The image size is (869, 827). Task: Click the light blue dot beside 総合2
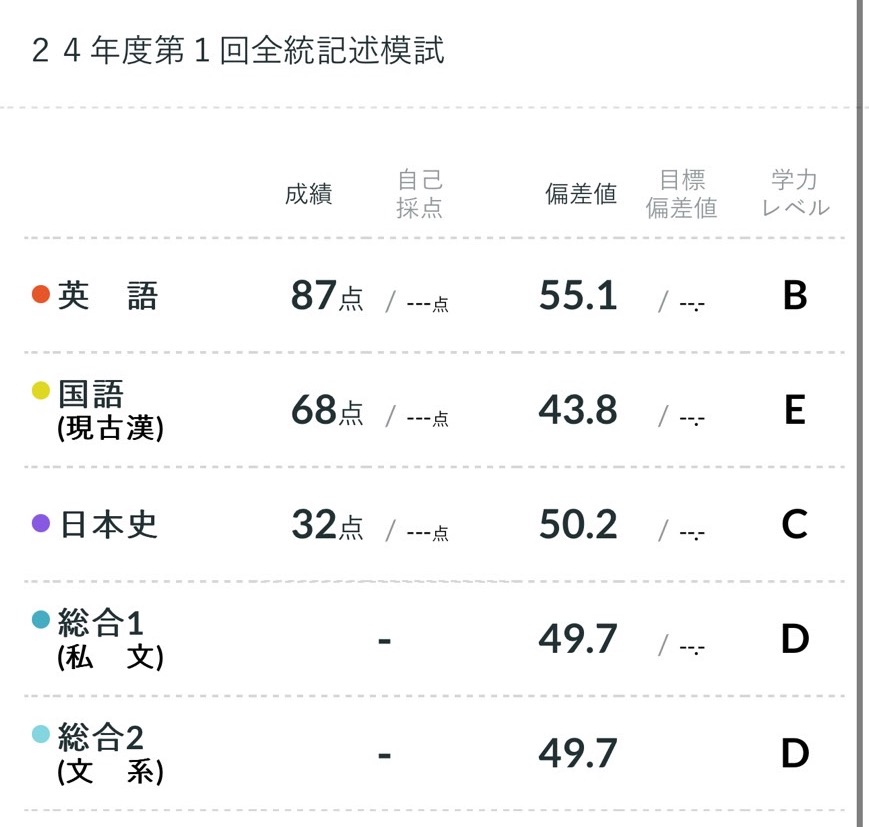click(41, 734)
